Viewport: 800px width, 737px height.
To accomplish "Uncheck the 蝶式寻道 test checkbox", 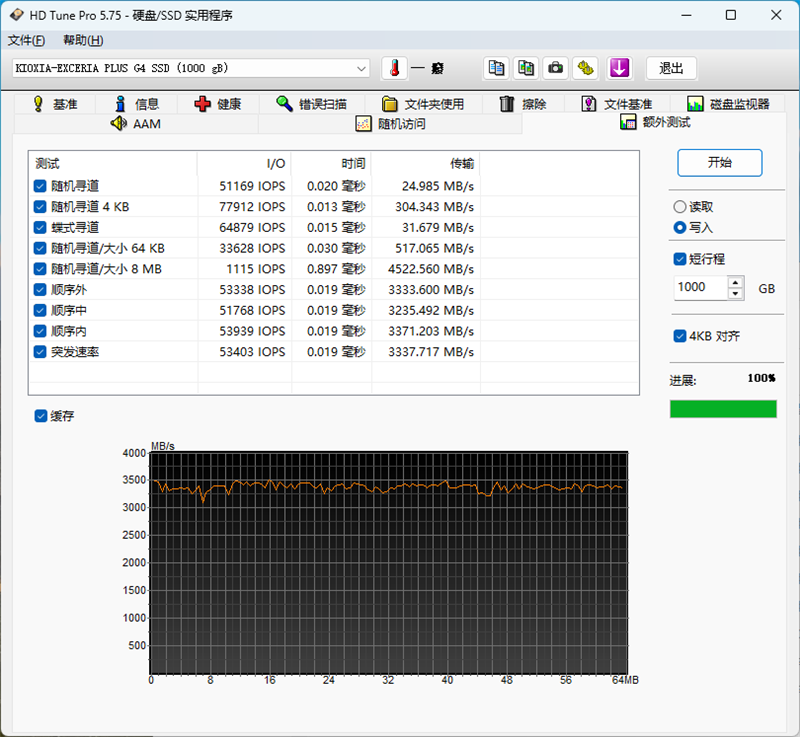I will click(40, 227).
